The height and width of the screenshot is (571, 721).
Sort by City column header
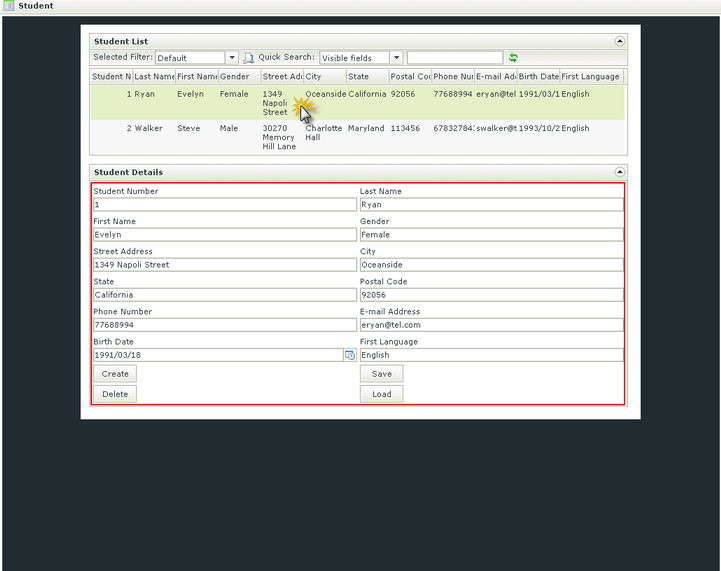pos(325,76)
